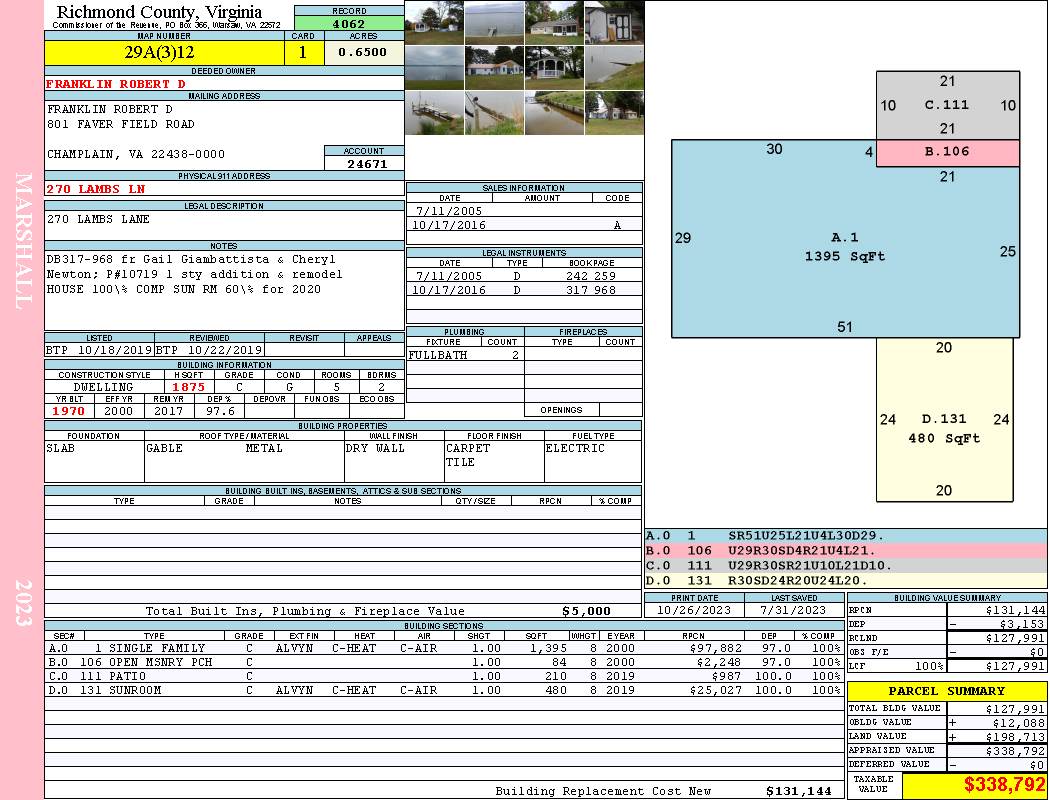
Task: Click the green record number 4062
Action: click(x=349, y=23)
